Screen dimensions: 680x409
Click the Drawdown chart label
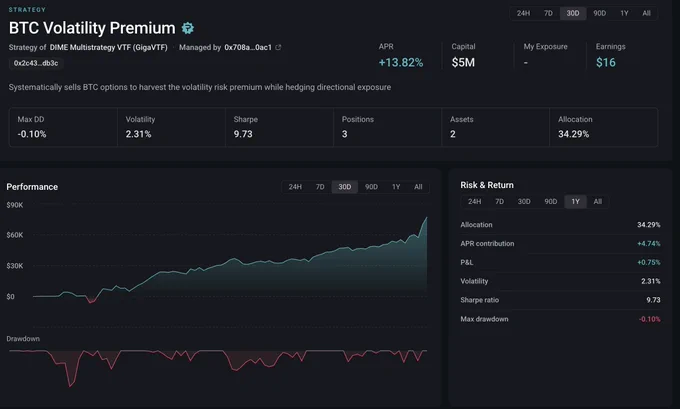[x=23, y=339]
